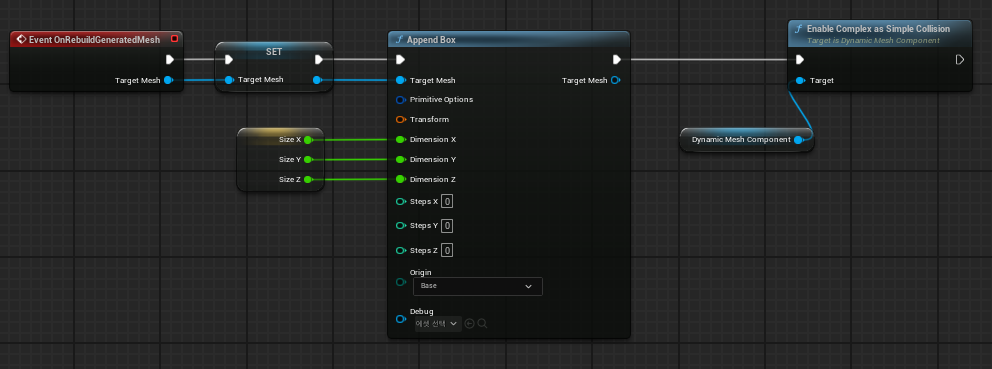The image size is (992, 369).
Task: Click exec output pin of Enable Complex as Simple Collision
Action: 960,59
